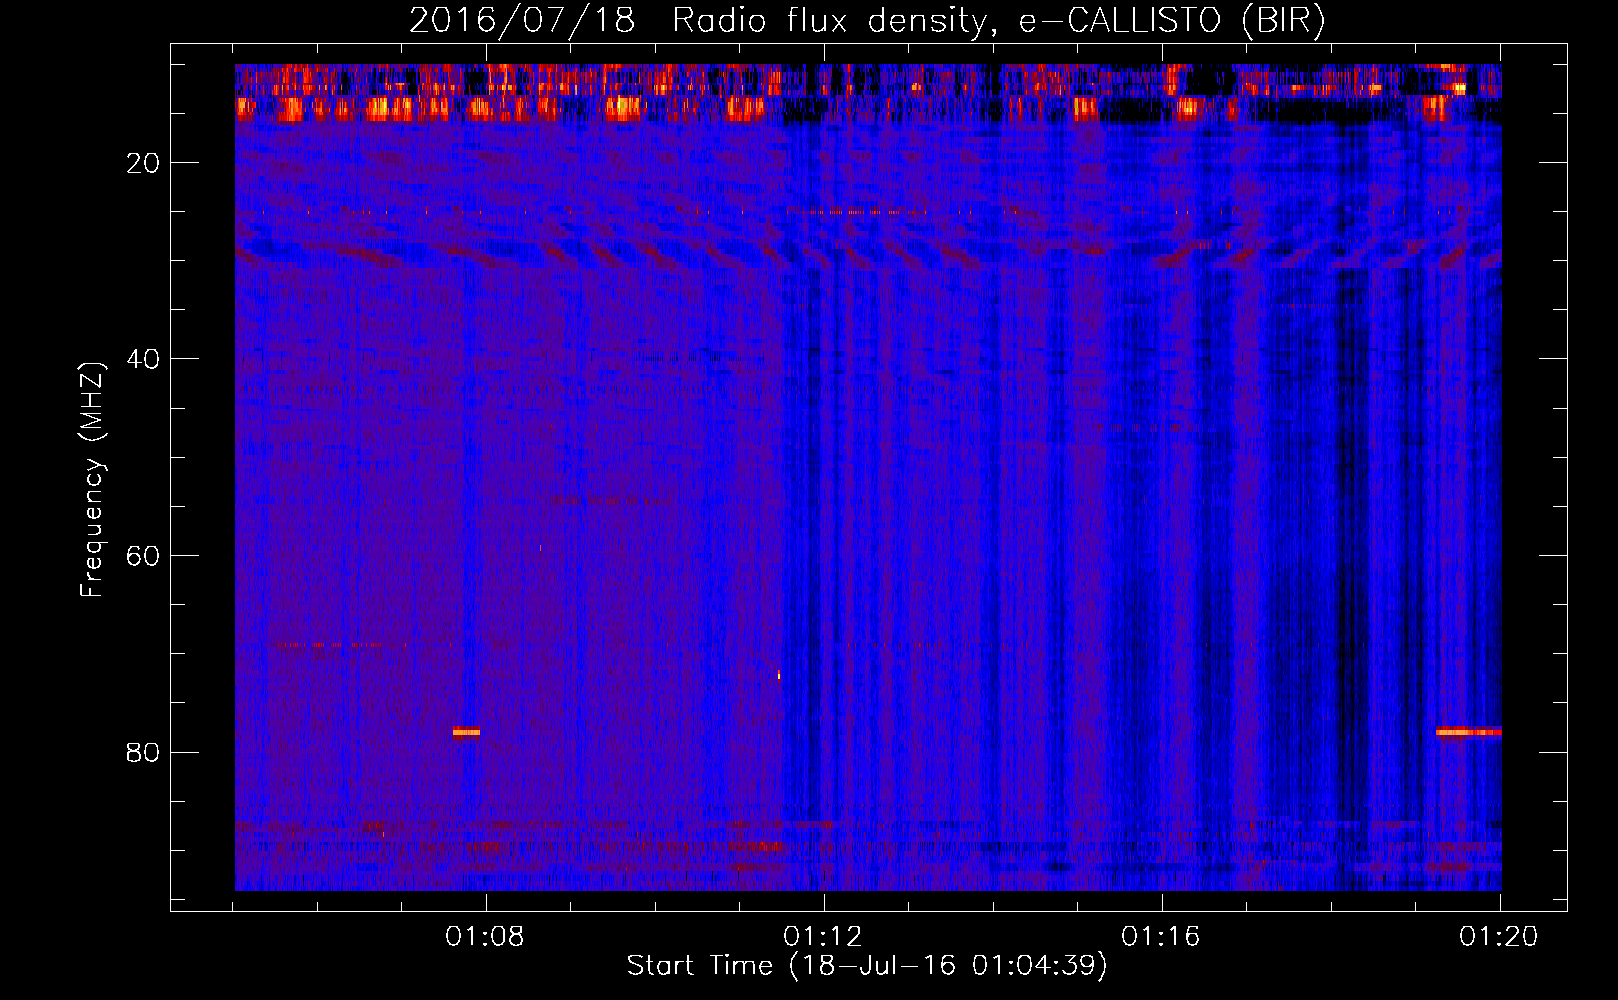Click the 'Frequency (MHZ)' y-axis label
This screenshot has width=1618, height=1000.
(x=92, y=480)
